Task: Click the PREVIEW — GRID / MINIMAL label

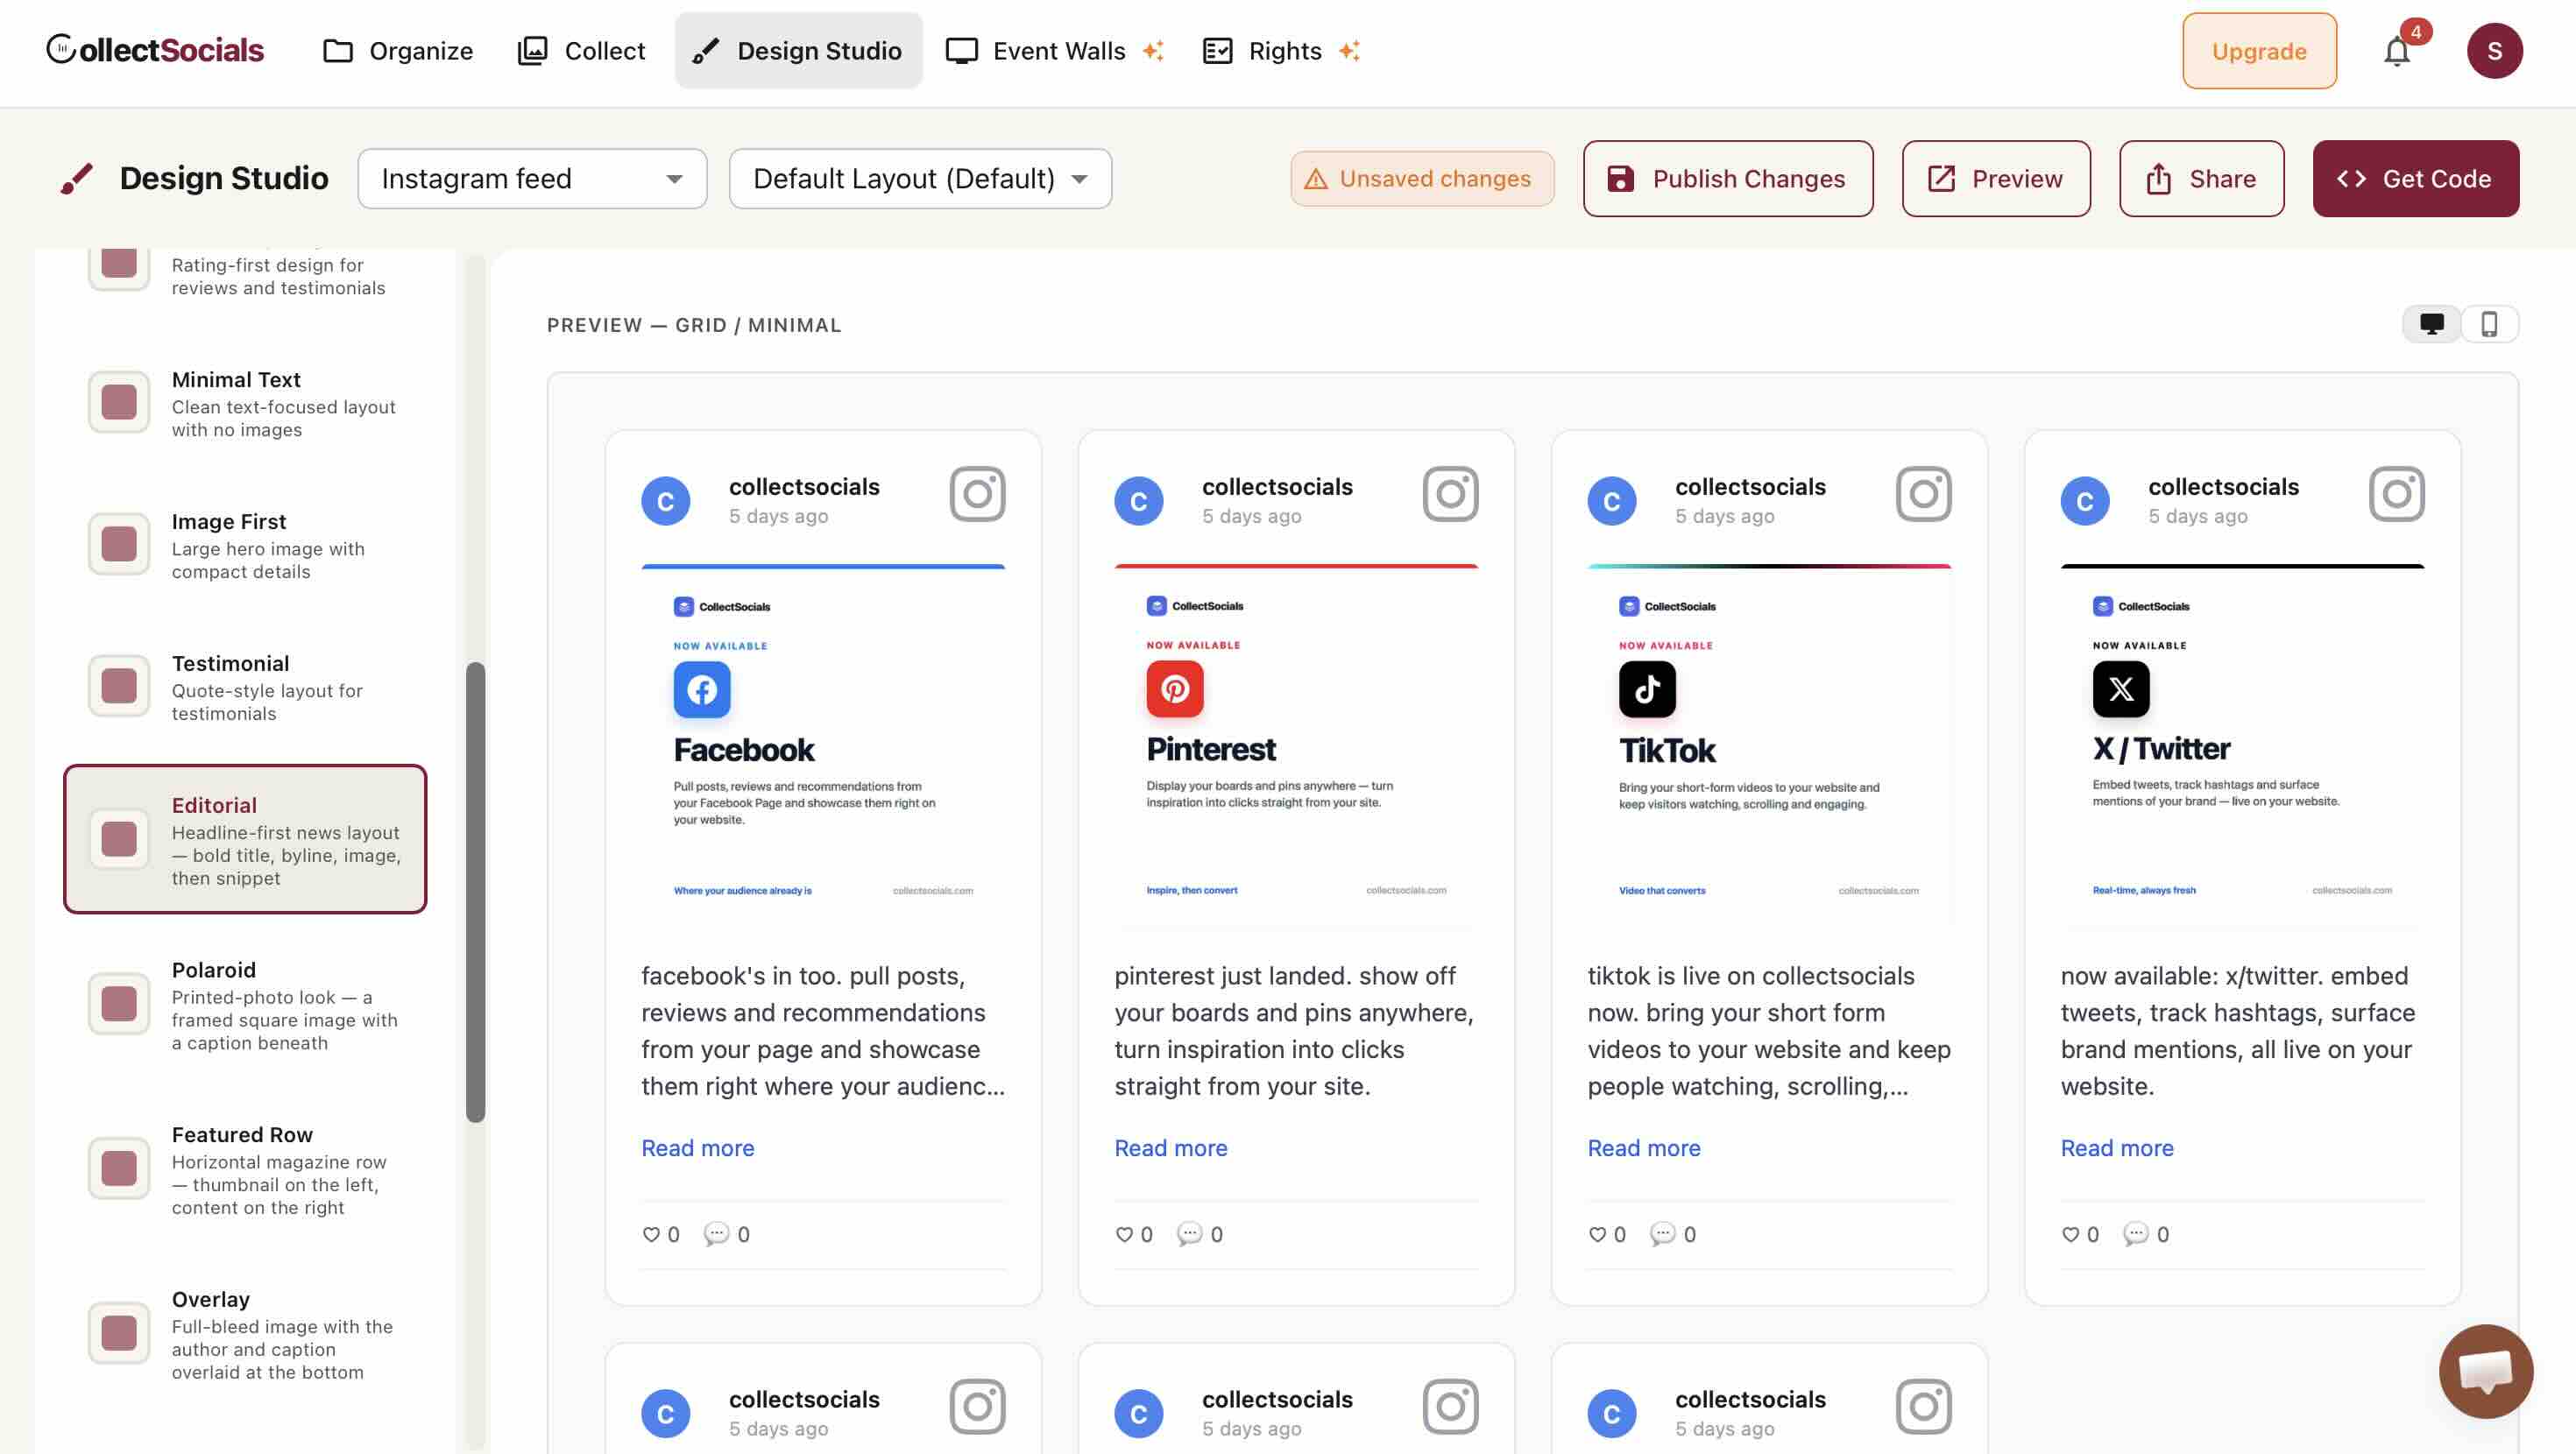Action: [694, 325]
